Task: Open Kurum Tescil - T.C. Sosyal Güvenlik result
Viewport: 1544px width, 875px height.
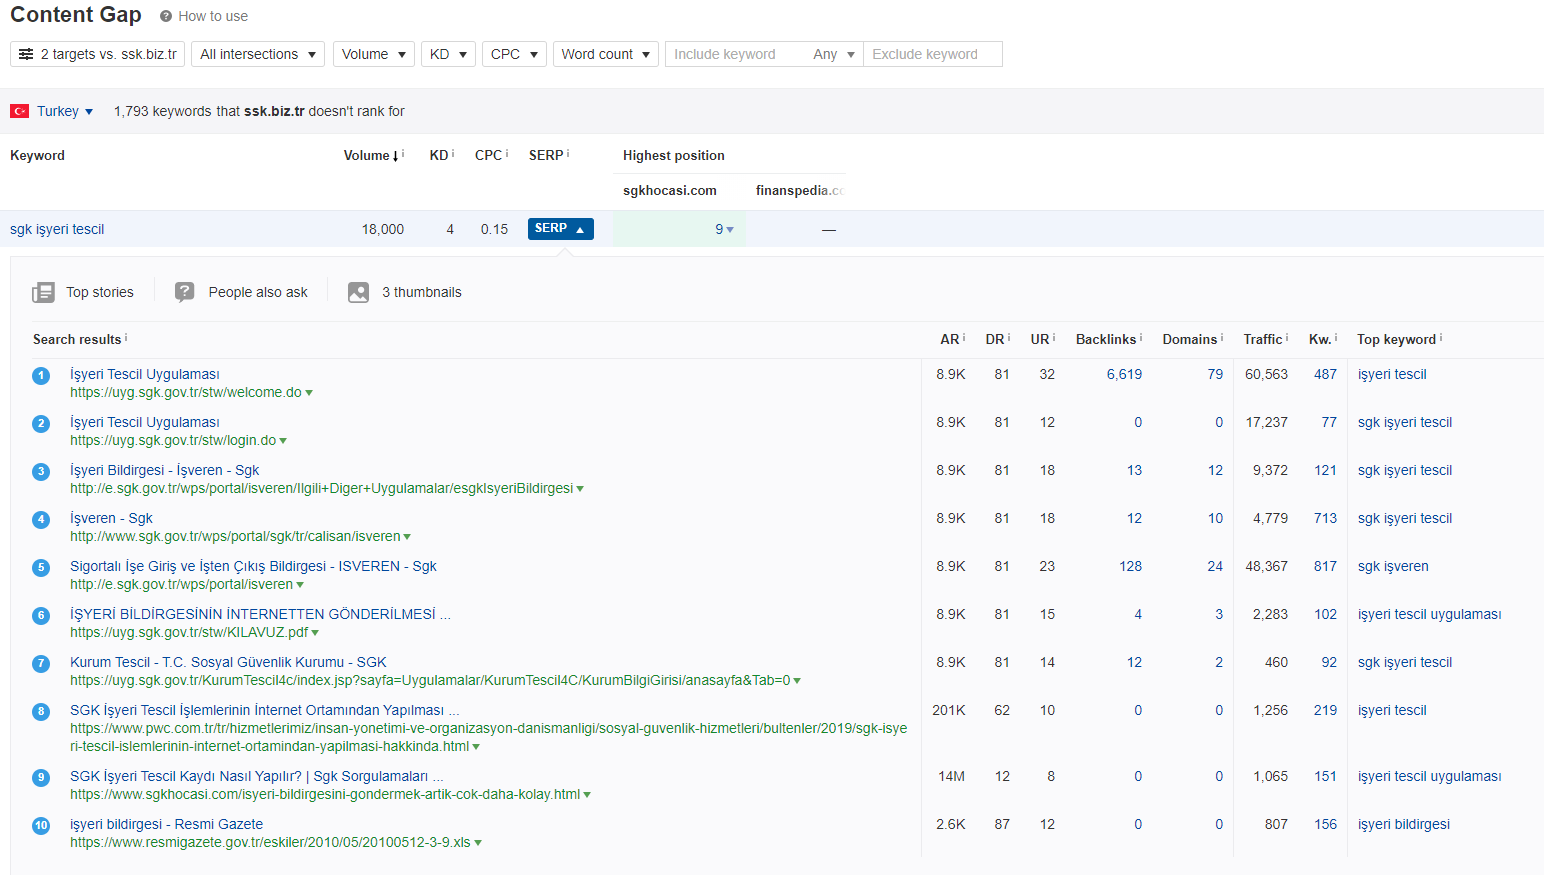Action: (228, 662)
